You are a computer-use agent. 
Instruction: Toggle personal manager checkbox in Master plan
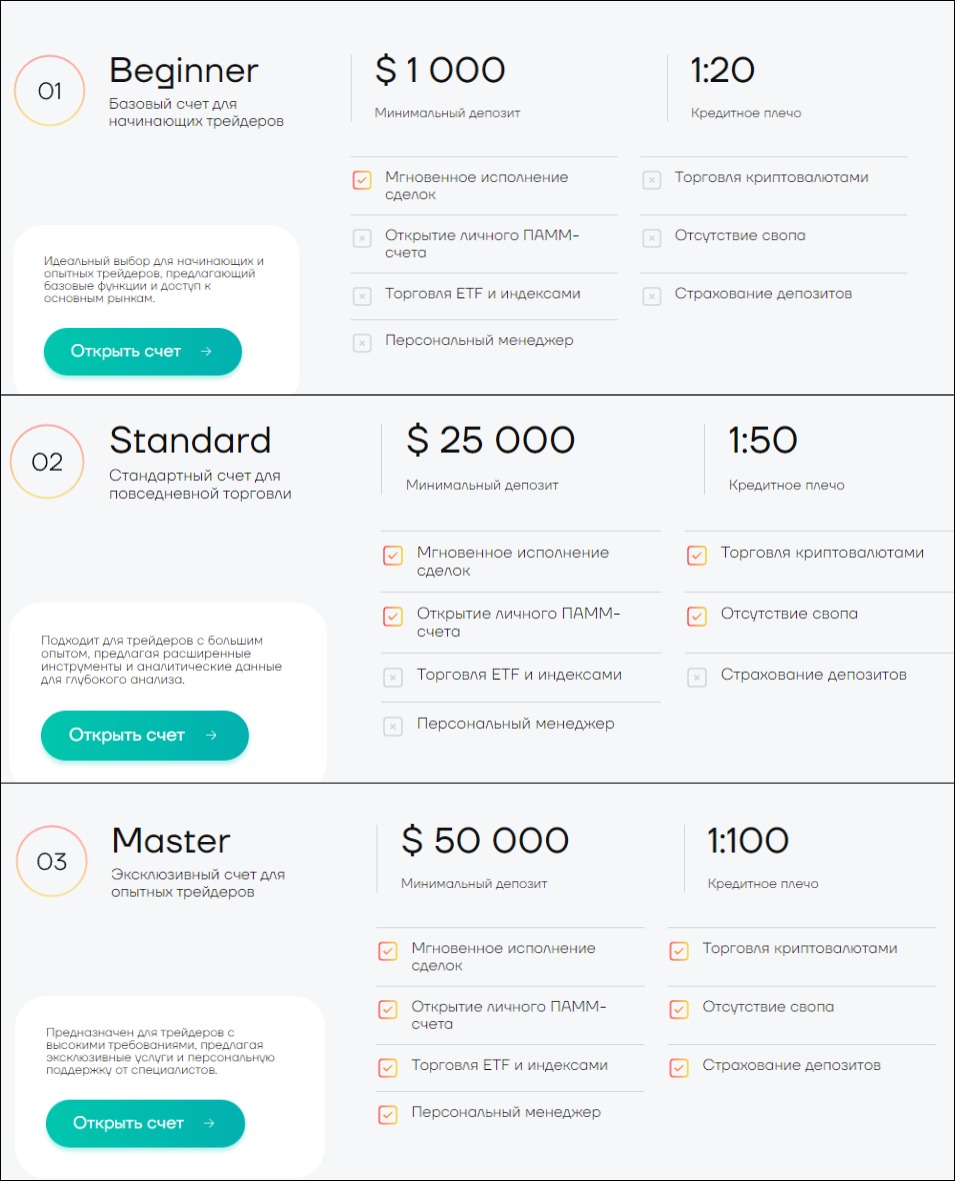tap(388, 1115)
